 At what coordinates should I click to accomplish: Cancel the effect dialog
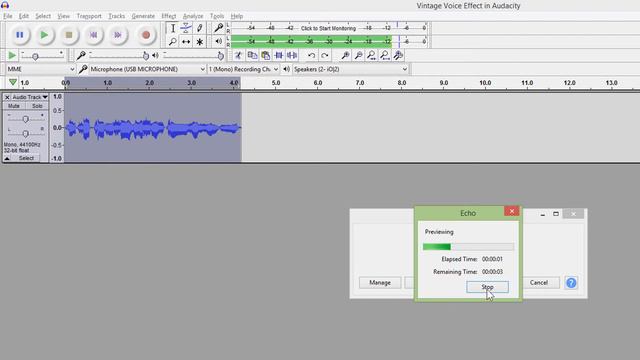click(x=539, y=282)
